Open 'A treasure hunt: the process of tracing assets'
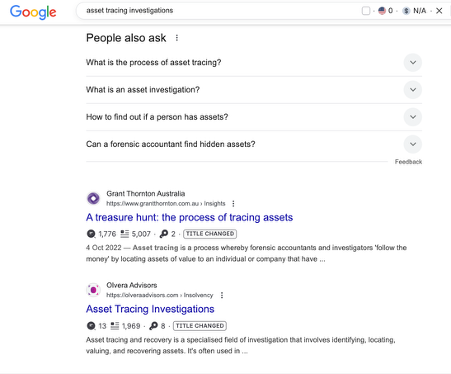Screen dimensions: 451x374 point(189,217)
